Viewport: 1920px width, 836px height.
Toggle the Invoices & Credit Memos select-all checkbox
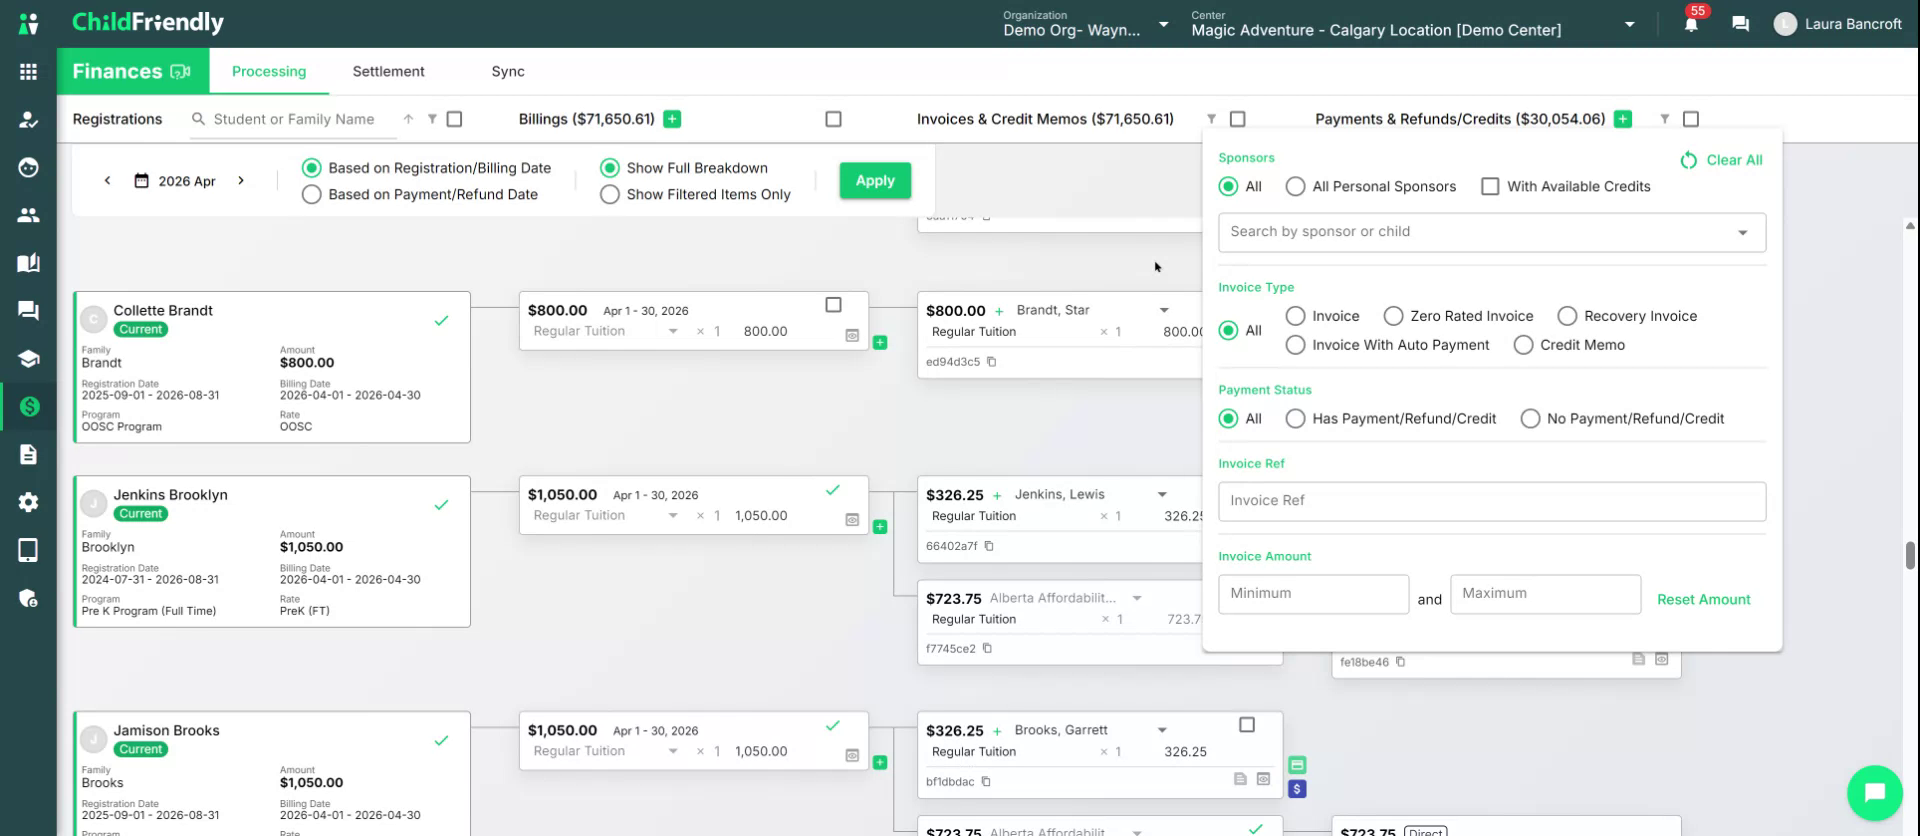pyautogui.click(x=1237, y=119)
